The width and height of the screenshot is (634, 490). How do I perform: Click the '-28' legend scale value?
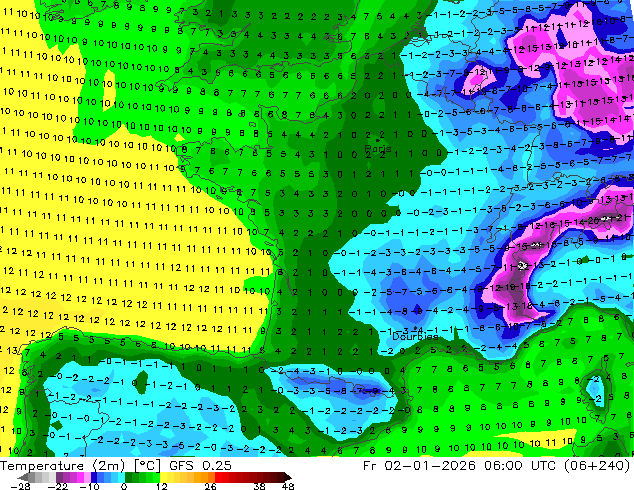[x=20, y=486]
